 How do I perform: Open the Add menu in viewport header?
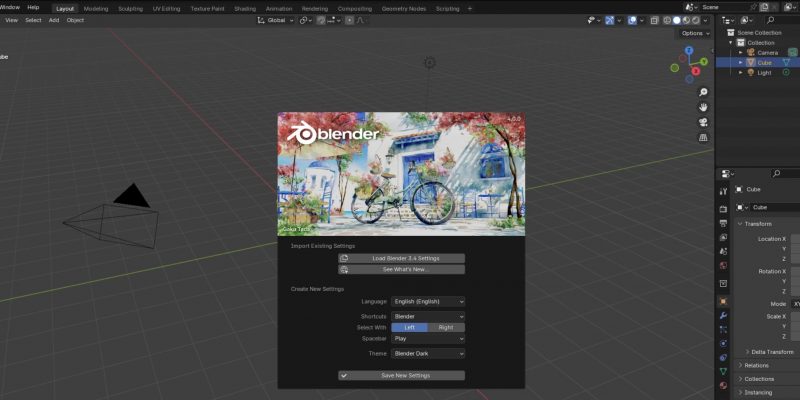54,20
